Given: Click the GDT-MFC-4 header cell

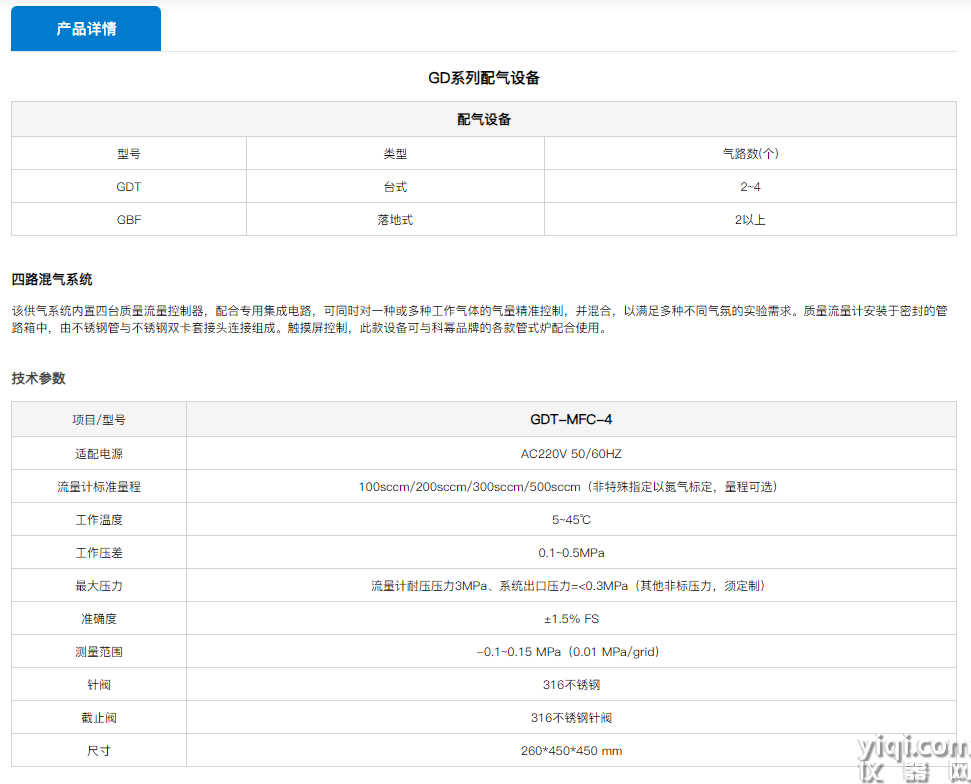Looking at the screenshot, I should pyautogui.click(x=571, y=419).
